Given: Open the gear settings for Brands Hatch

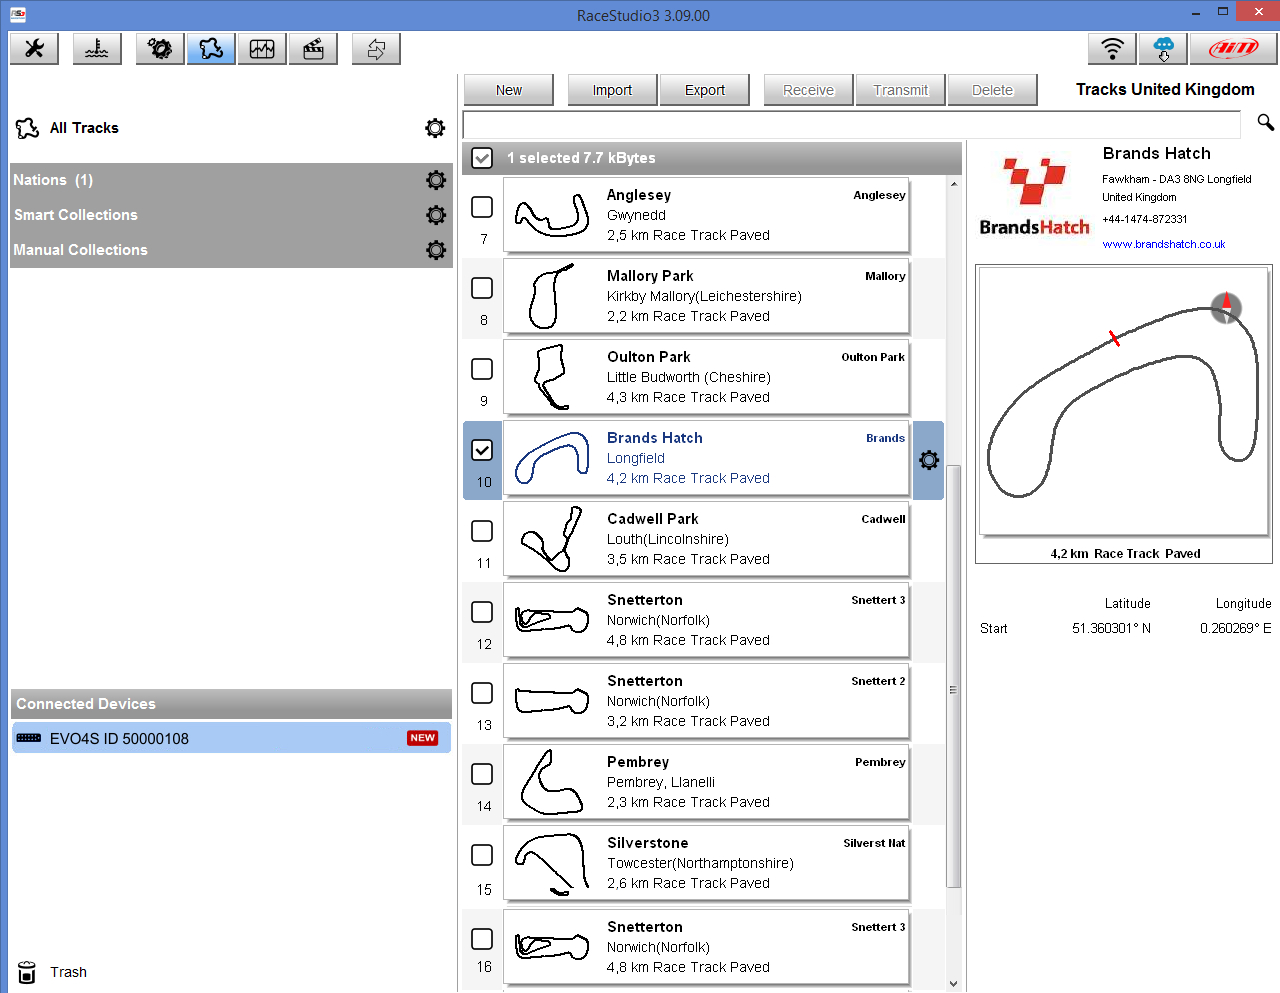Looking at the screenshot, I should (929, 460).
